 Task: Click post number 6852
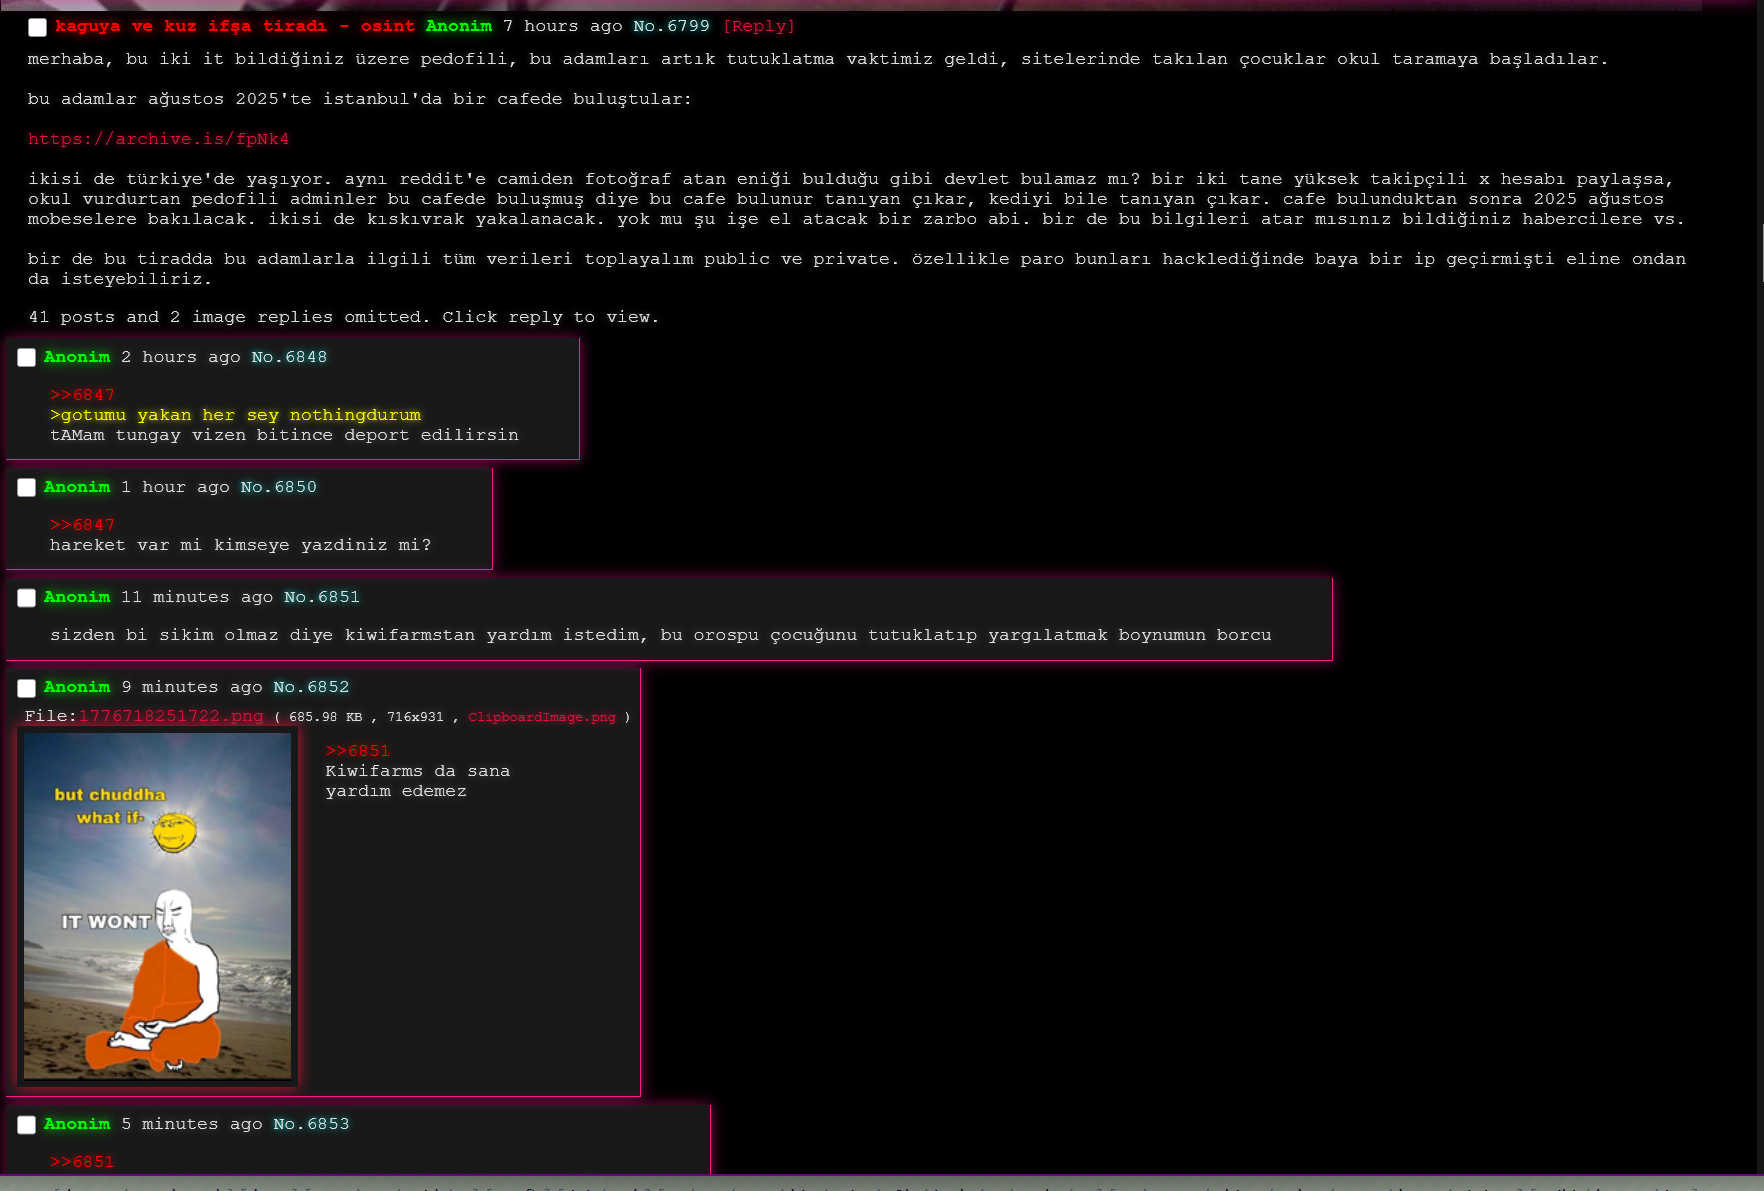click(x=328, y=687)
